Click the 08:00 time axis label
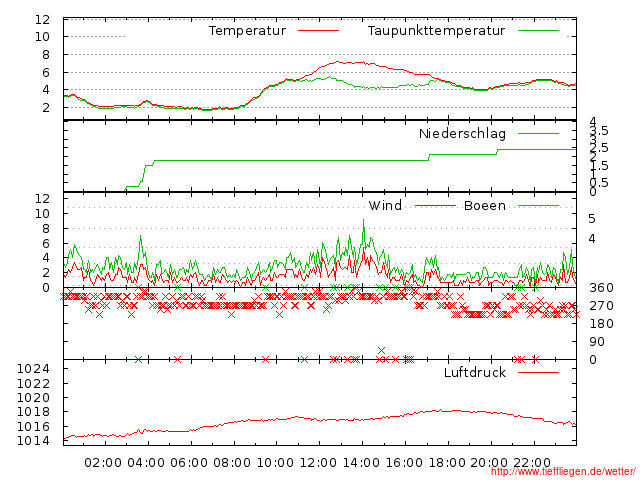 [232, 463]
